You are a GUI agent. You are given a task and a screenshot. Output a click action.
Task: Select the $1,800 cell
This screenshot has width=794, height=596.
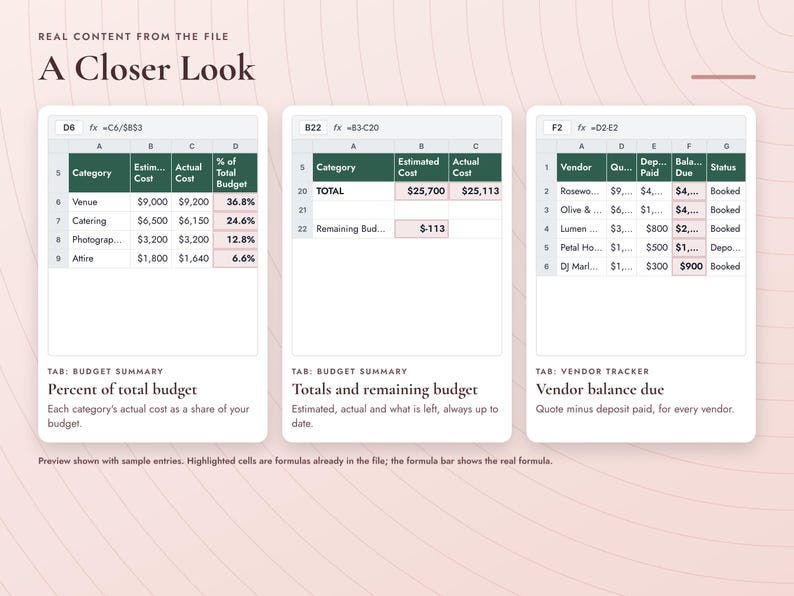click(x=151, y=258)
